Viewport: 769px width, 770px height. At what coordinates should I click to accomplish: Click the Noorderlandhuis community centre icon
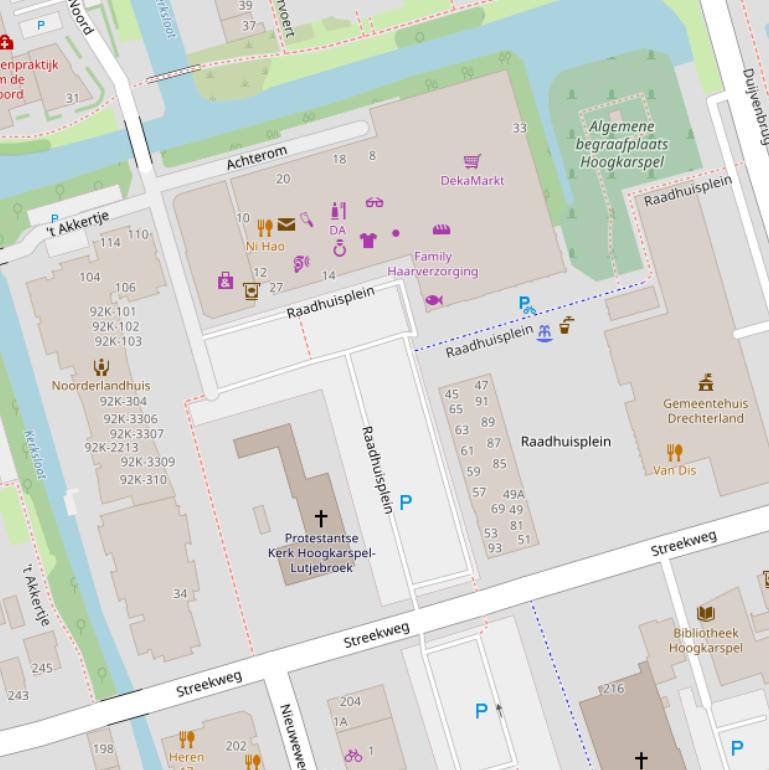(101, 368)
